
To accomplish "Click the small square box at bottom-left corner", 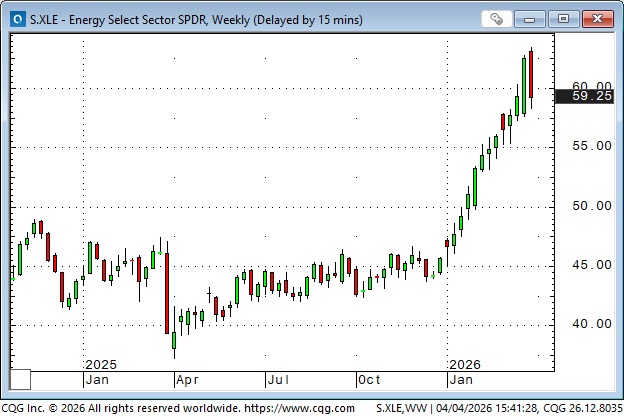I will 20,379.
